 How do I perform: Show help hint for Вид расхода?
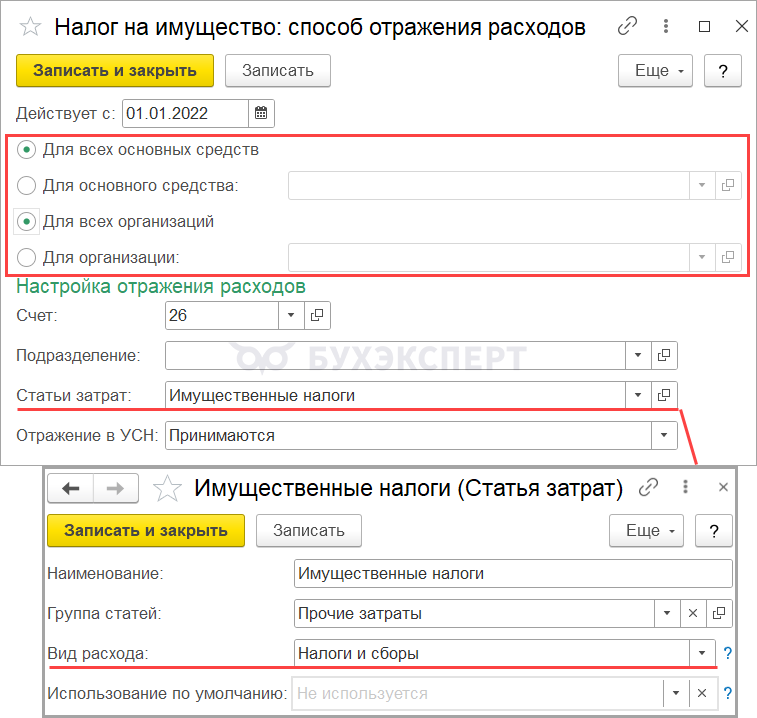728,653
